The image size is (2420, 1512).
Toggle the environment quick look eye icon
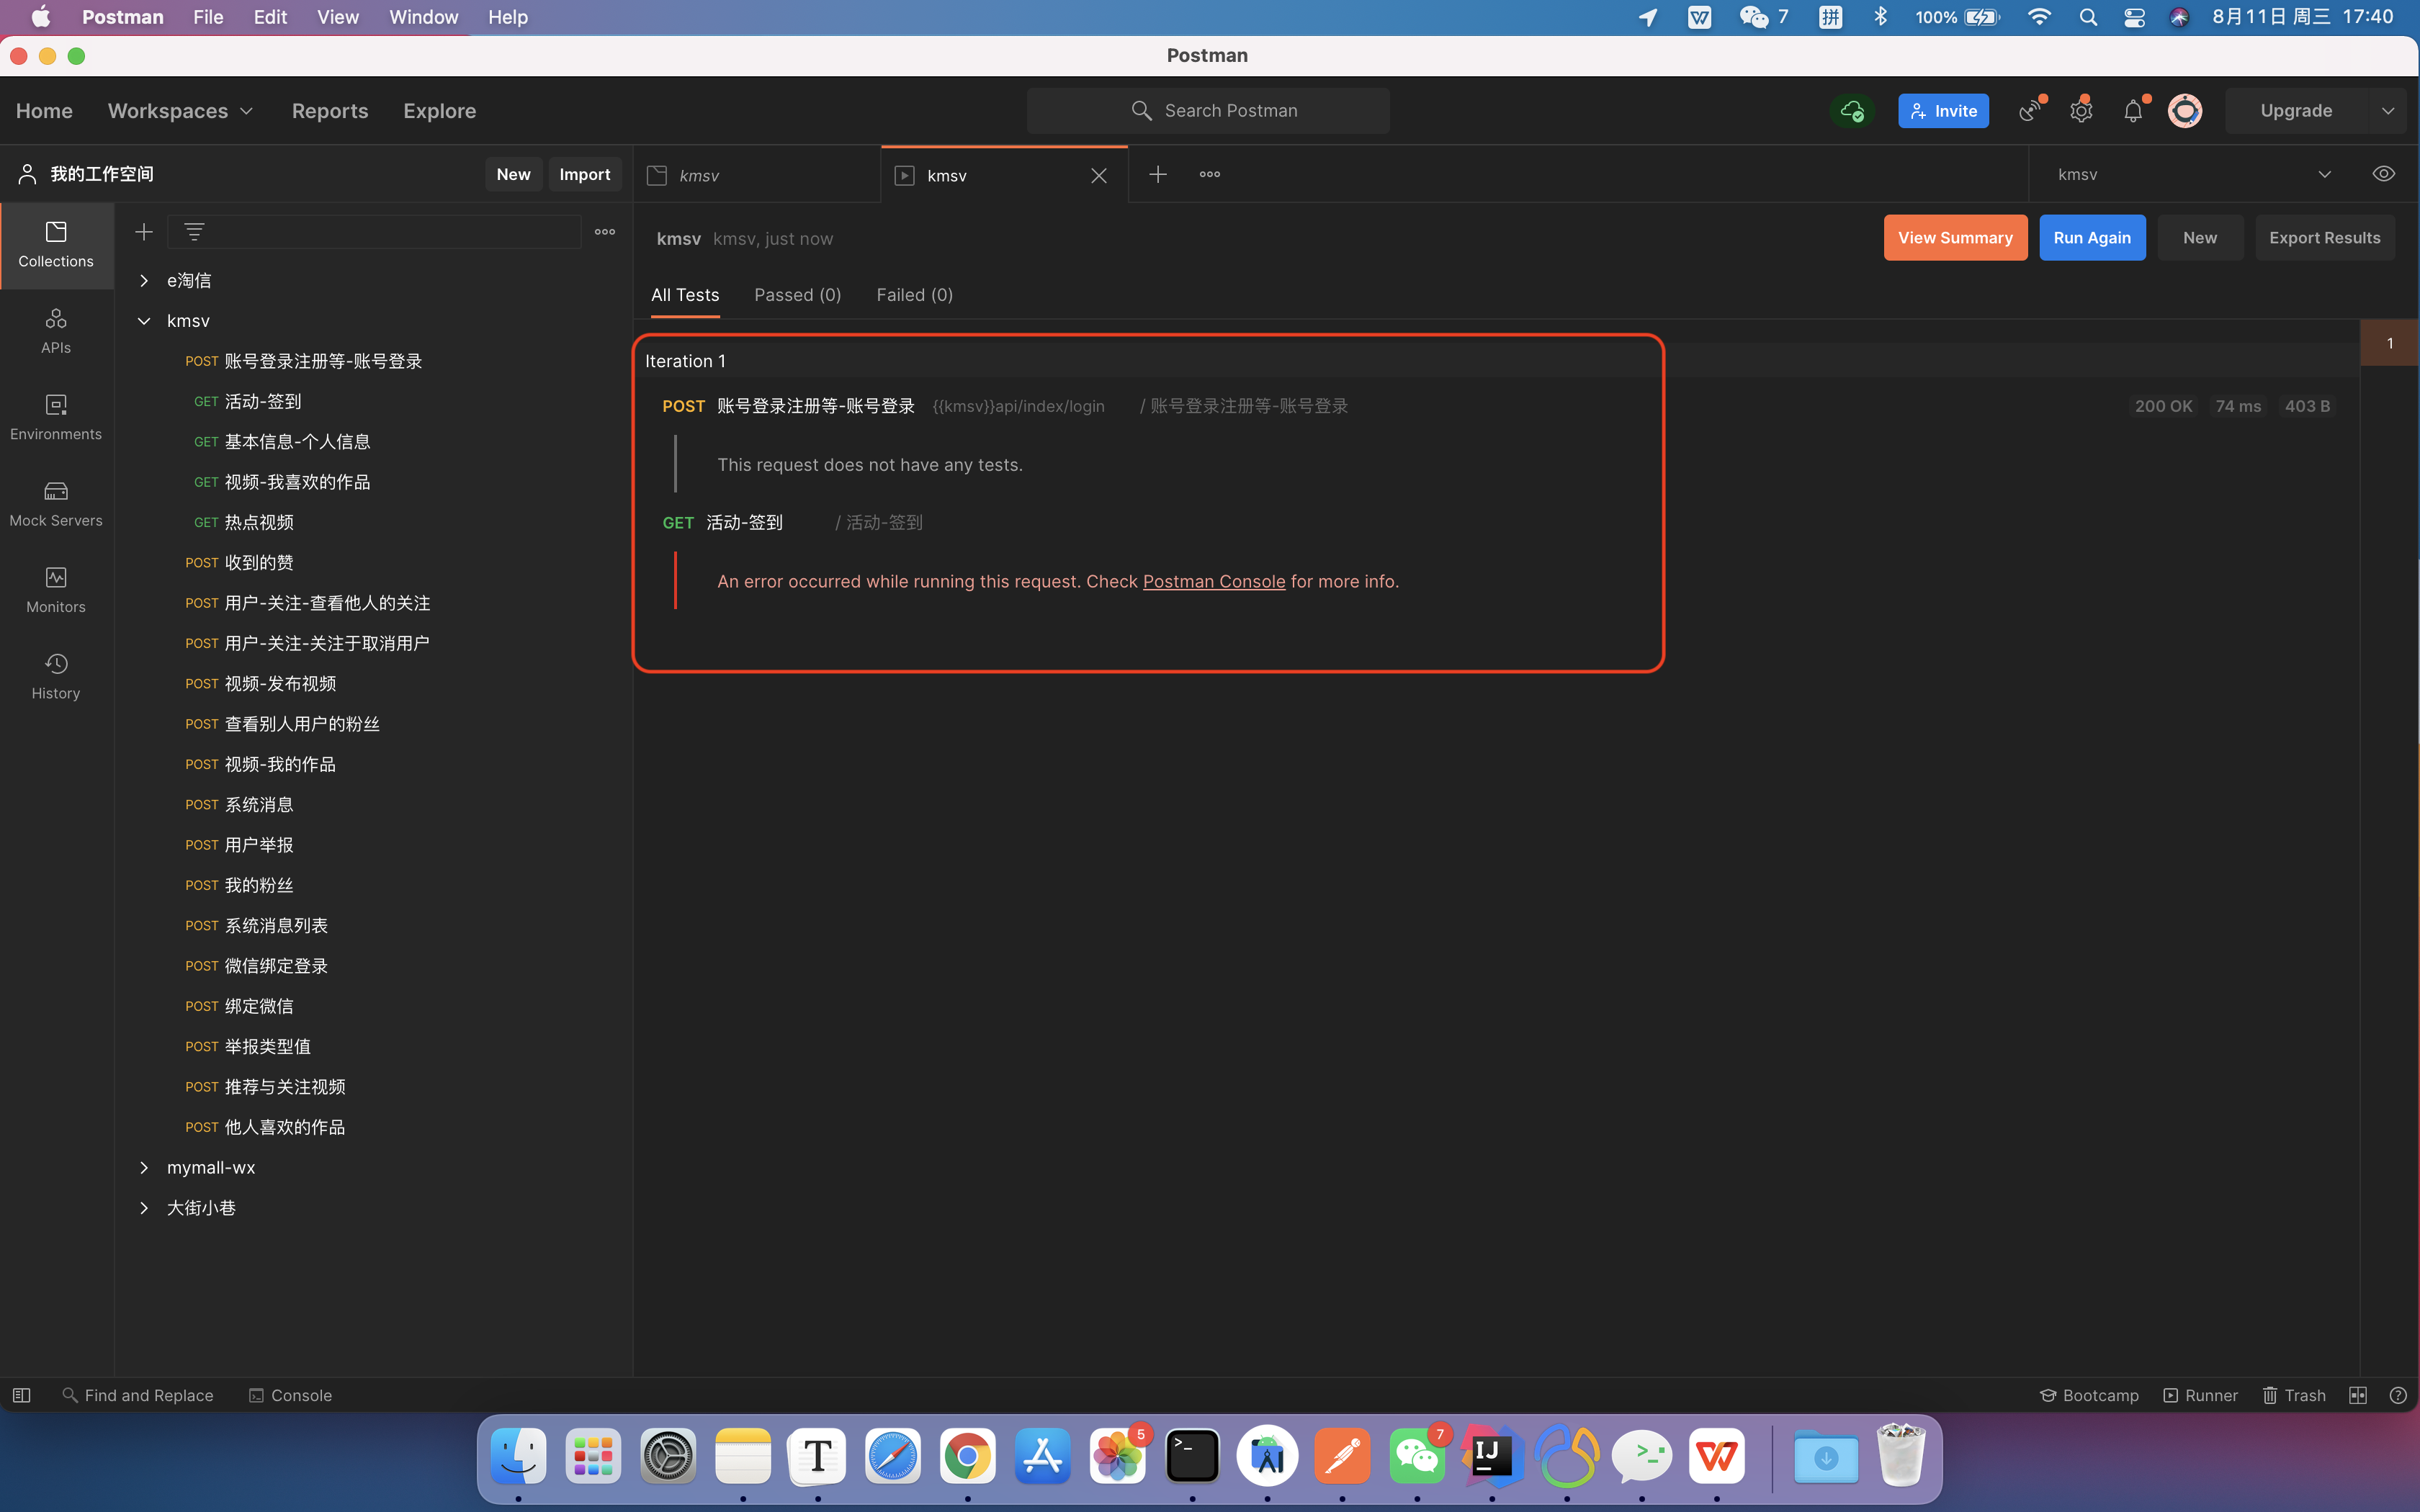click(2383, 174)
